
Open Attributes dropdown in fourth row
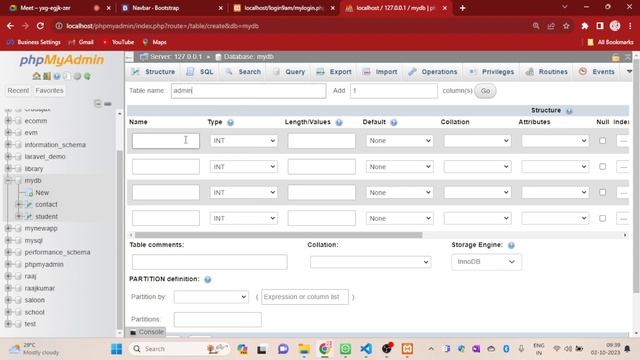(555, 218)
